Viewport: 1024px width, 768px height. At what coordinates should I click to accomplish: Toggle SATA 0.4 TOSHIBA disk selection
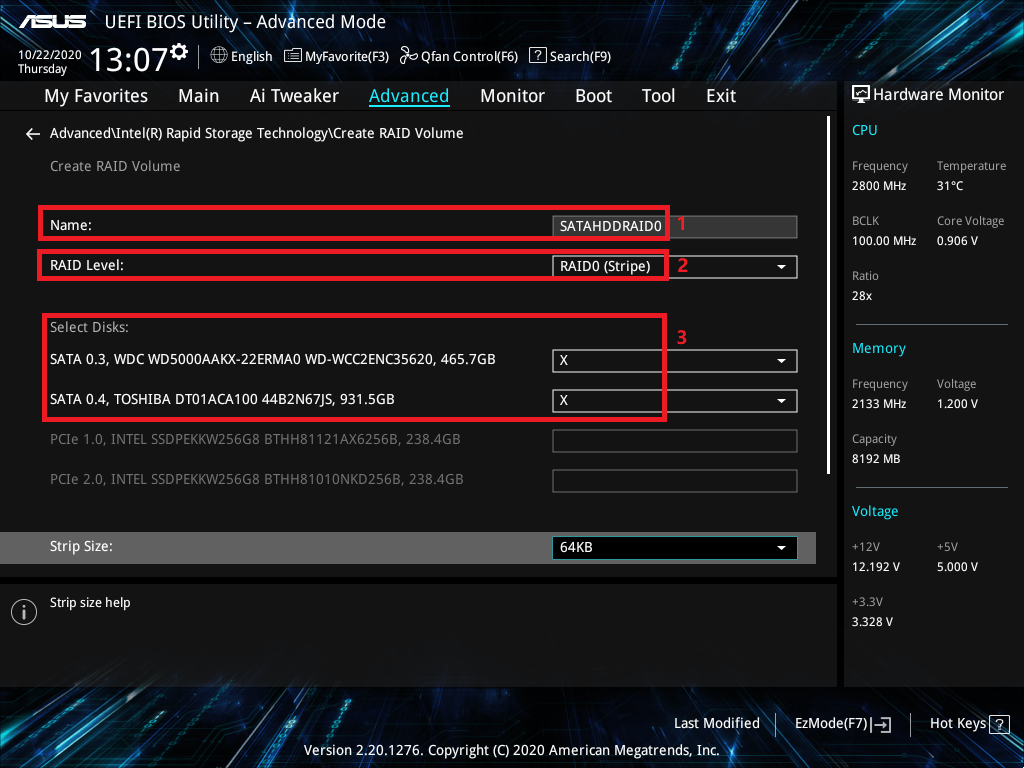tap(674, 400)
